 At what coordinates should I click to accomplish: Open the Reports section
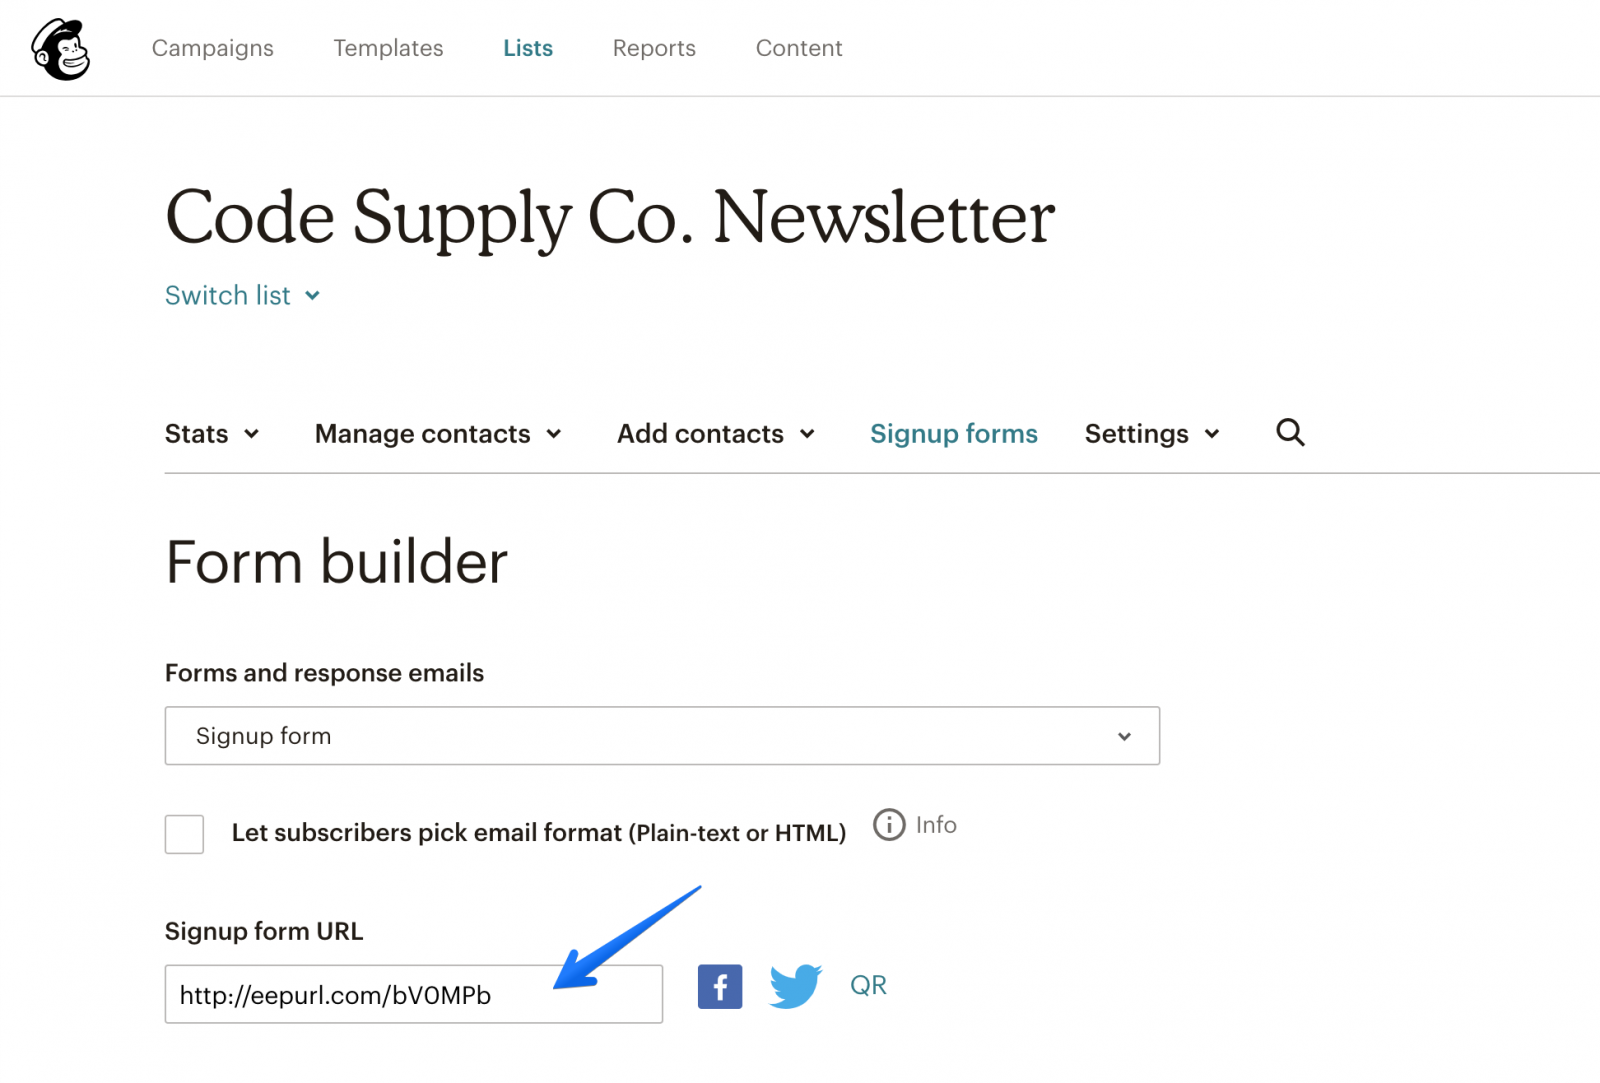[x=654, y=48]
